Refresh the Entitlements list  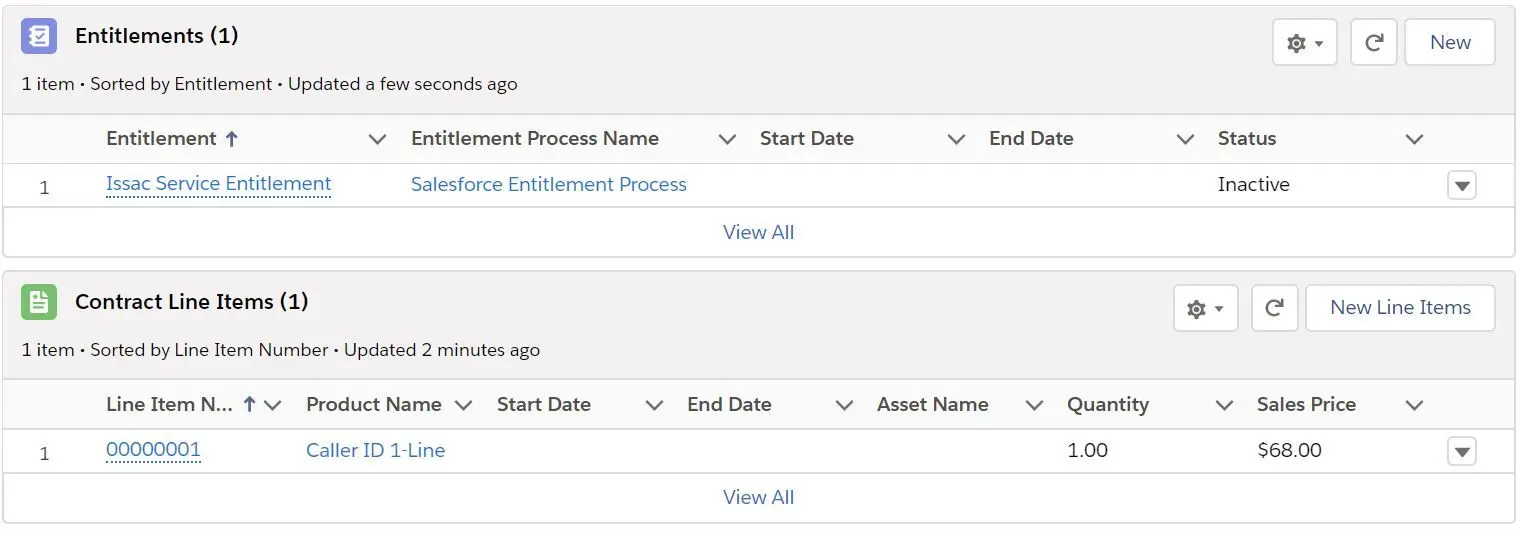pos(1373,43)
